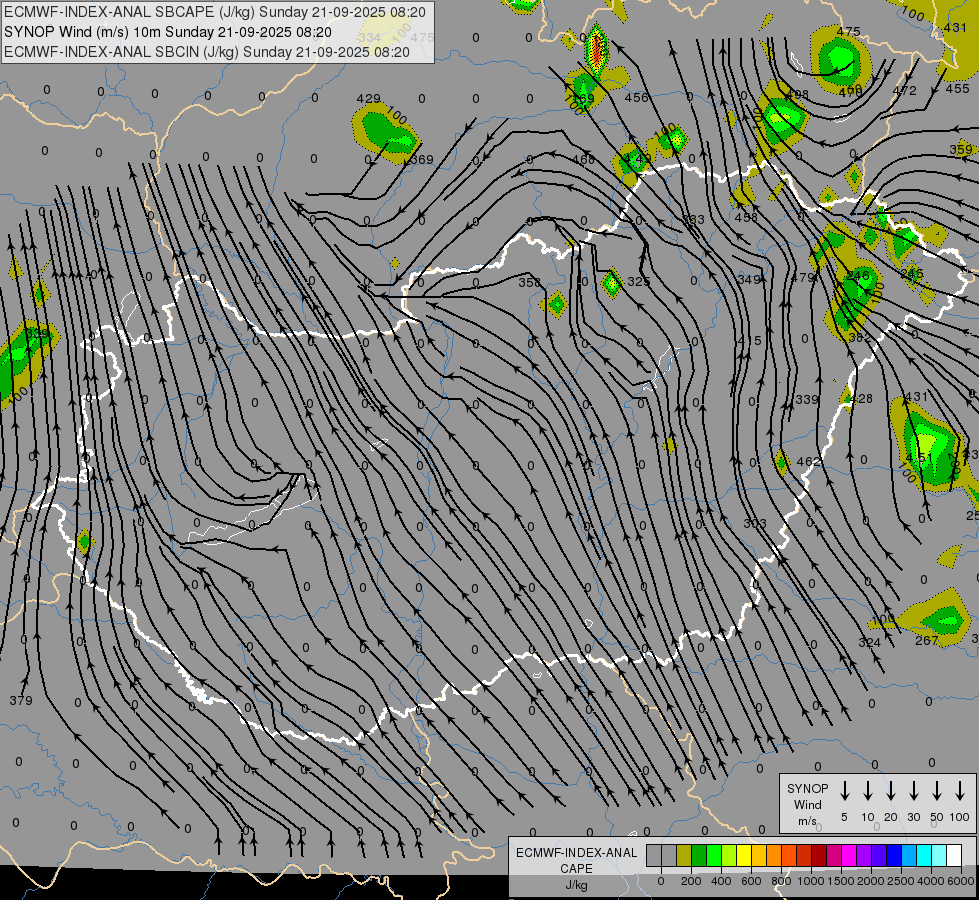Click the 428 value on the map
The image size is (979, 900).
click(x=861, y=398)
